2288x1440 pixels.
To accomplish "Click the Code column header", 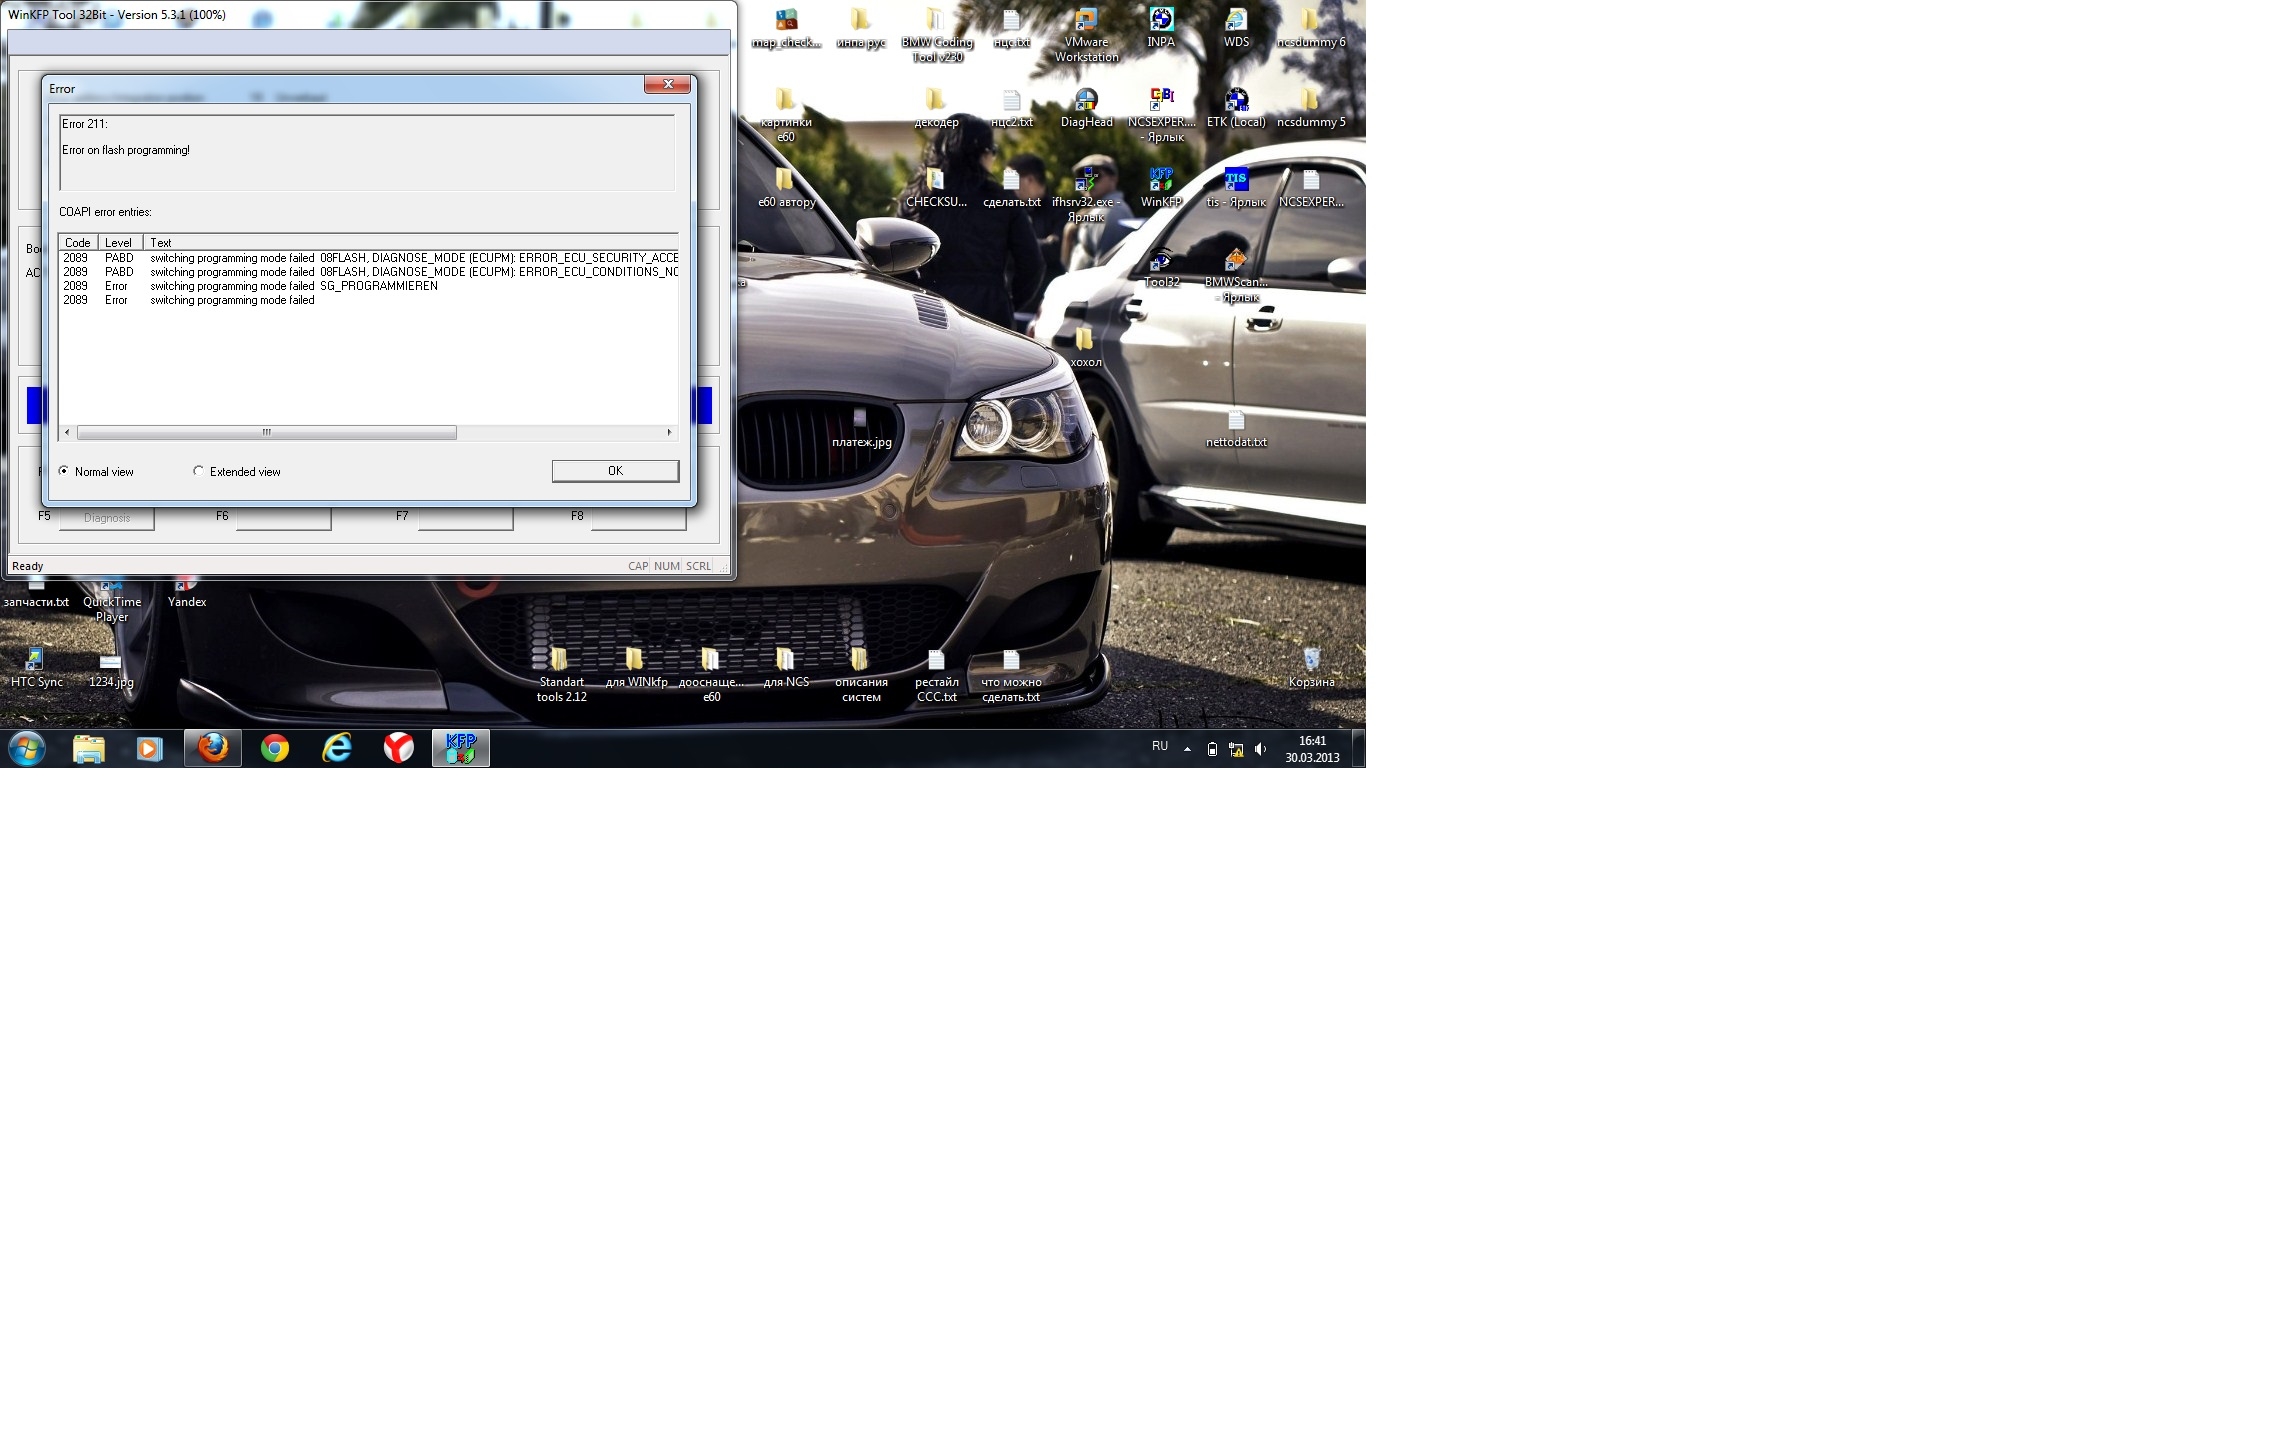I will tap(78, 243).
